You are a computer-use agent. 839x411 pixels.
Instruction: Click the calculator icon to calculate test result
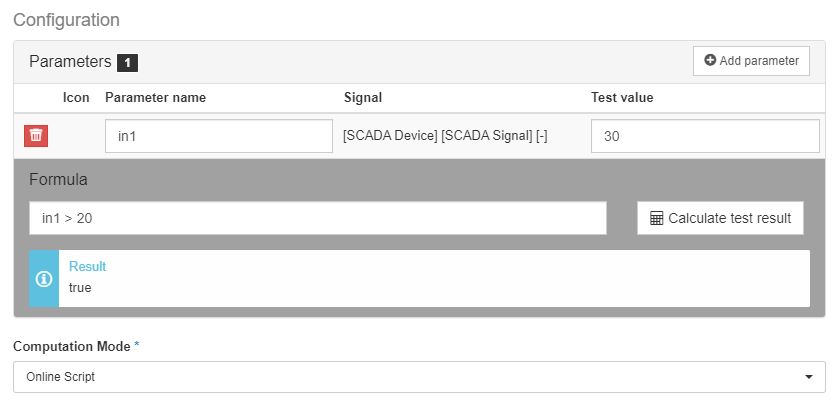click(656, 218)
